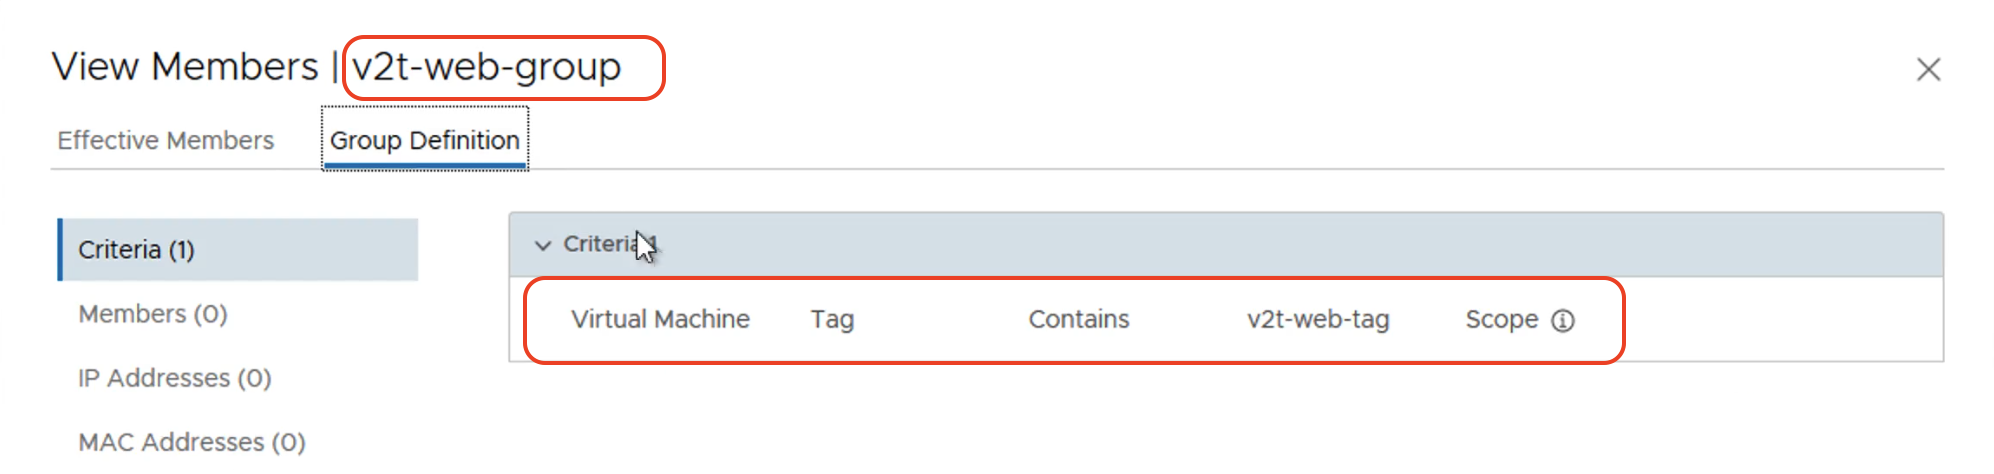The image size is (1994, 474).
Task: Click the Virtual Machine criteria text
Action: [x=660, y=319]
